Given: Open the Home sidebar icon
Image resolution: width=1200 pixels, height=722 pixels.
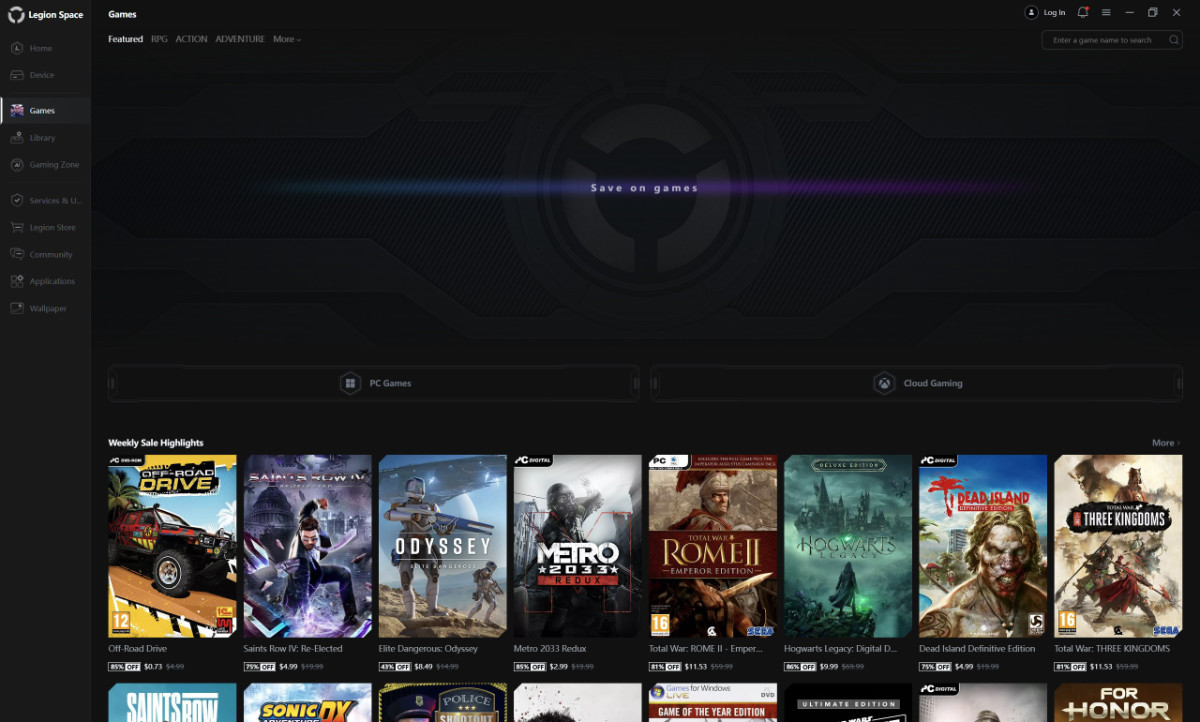Looking at the screenshot, I should coord(17,48).
